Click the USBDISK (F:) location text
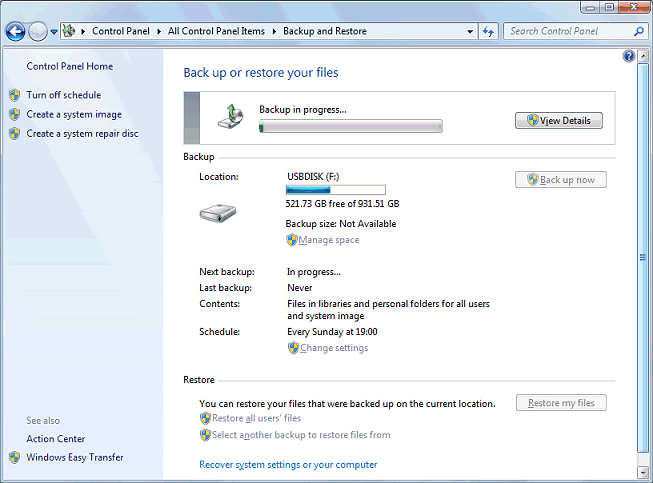The width and height of the screenshot is (653, 483). pyautogui.click(x=313, y=177)
